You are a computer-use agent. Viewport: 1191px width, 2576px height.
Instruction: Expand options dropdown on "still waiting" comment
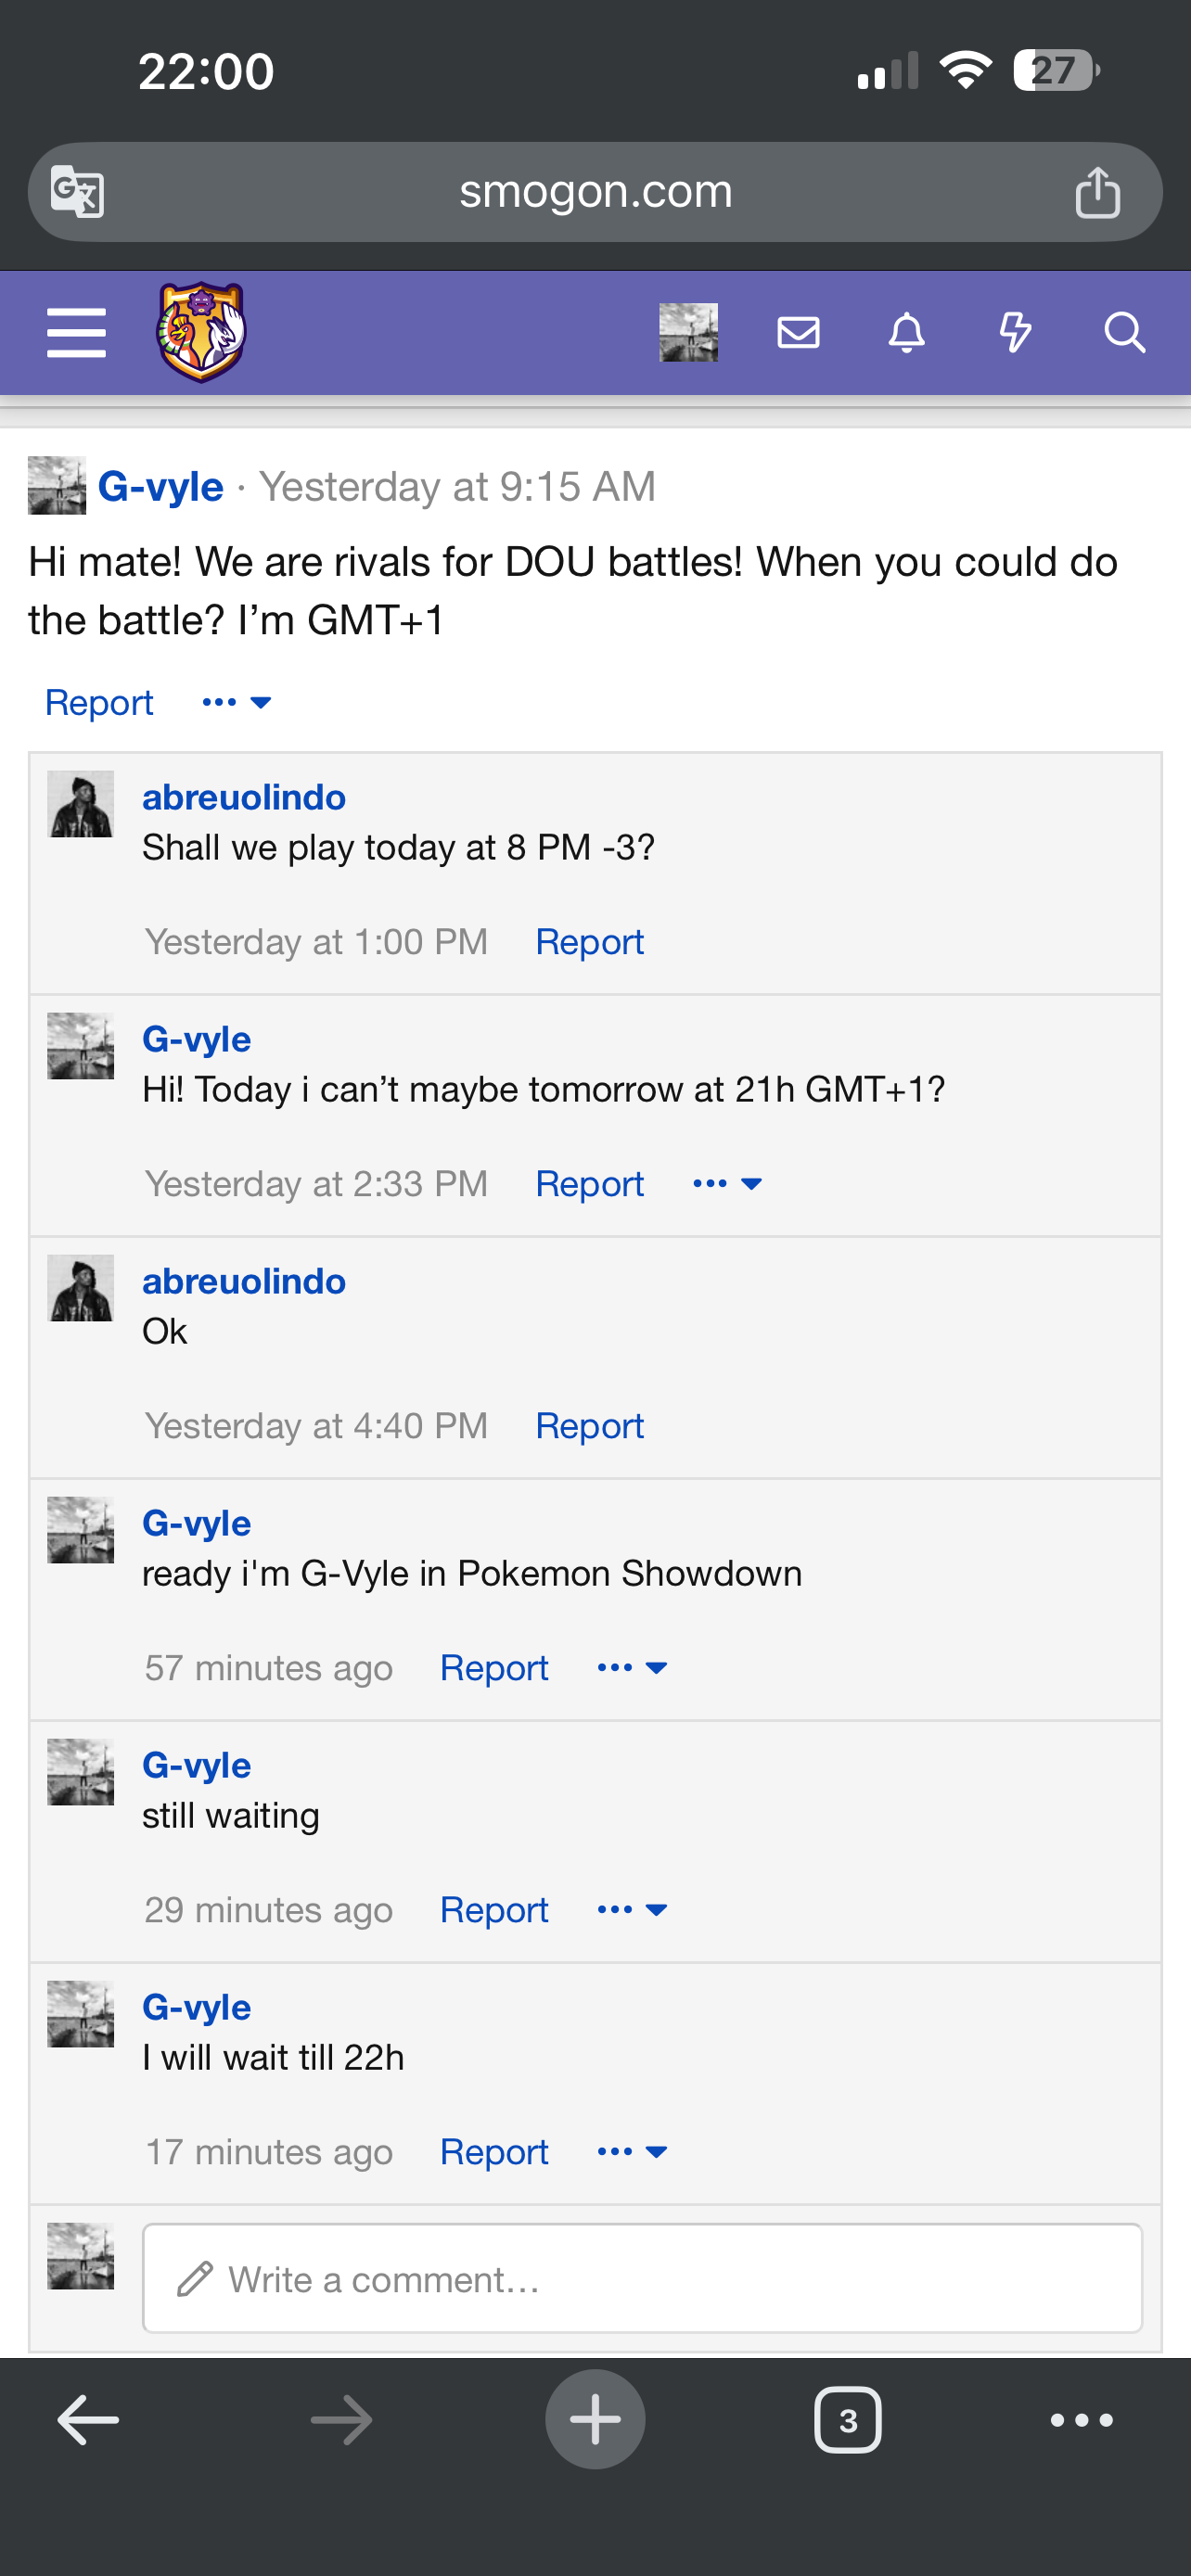pos(632,1910)
